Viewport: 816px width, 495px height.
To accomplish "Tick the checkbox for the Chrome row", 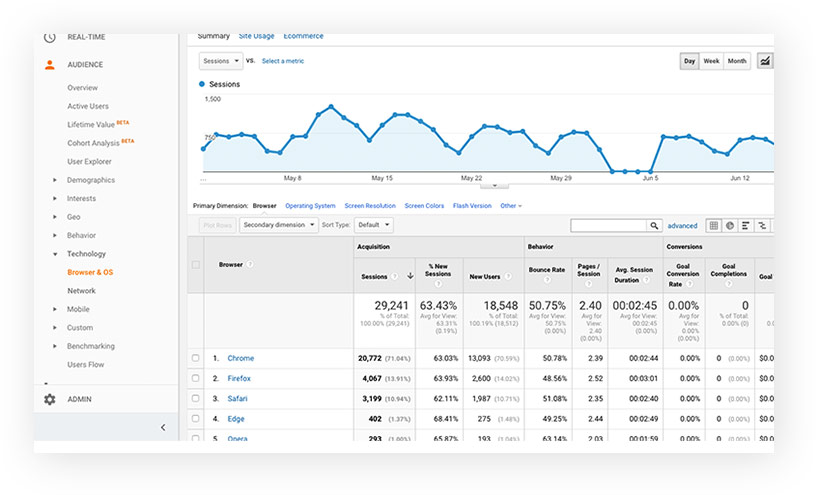I will point(196,358).
